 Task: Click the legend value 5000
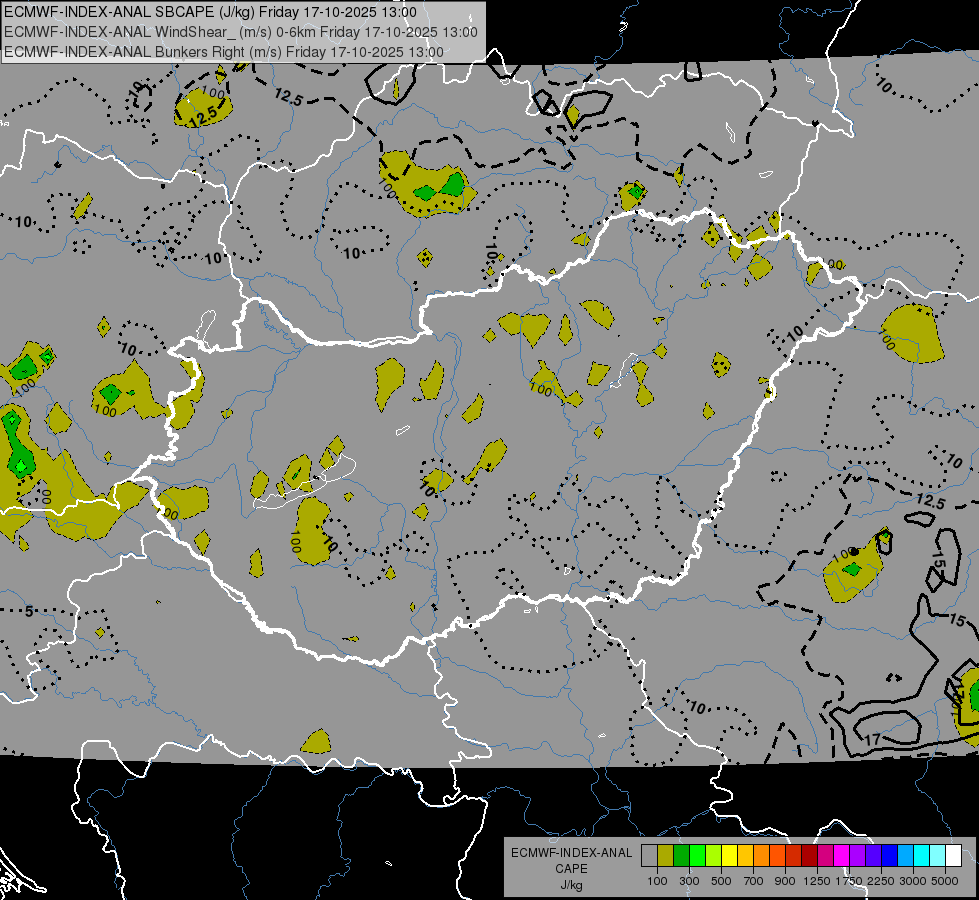[945, 881]
